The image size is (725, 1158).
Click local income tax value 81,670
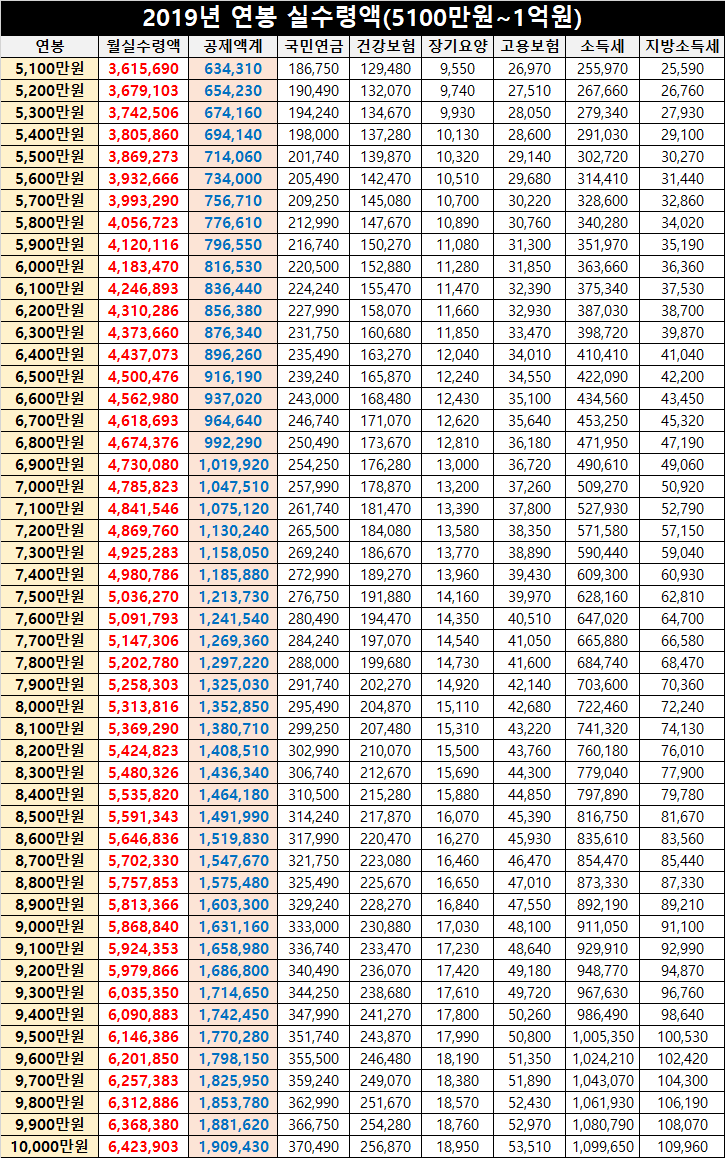click(682, 817)
